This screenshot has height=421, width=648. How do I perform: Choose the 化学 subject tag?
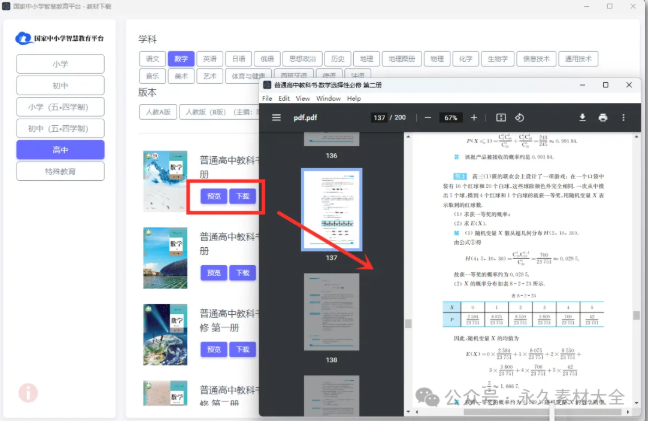466,59
